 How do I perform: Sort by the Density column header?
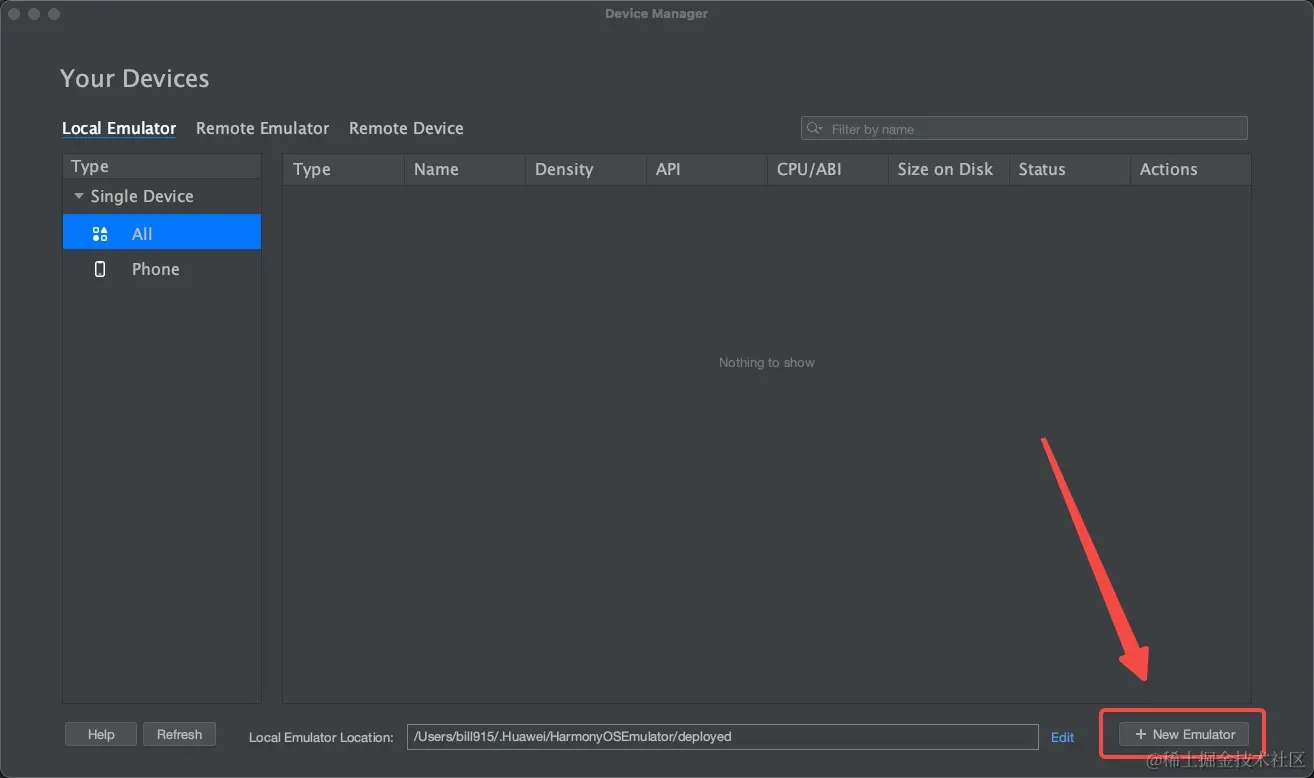coord(585,169)
